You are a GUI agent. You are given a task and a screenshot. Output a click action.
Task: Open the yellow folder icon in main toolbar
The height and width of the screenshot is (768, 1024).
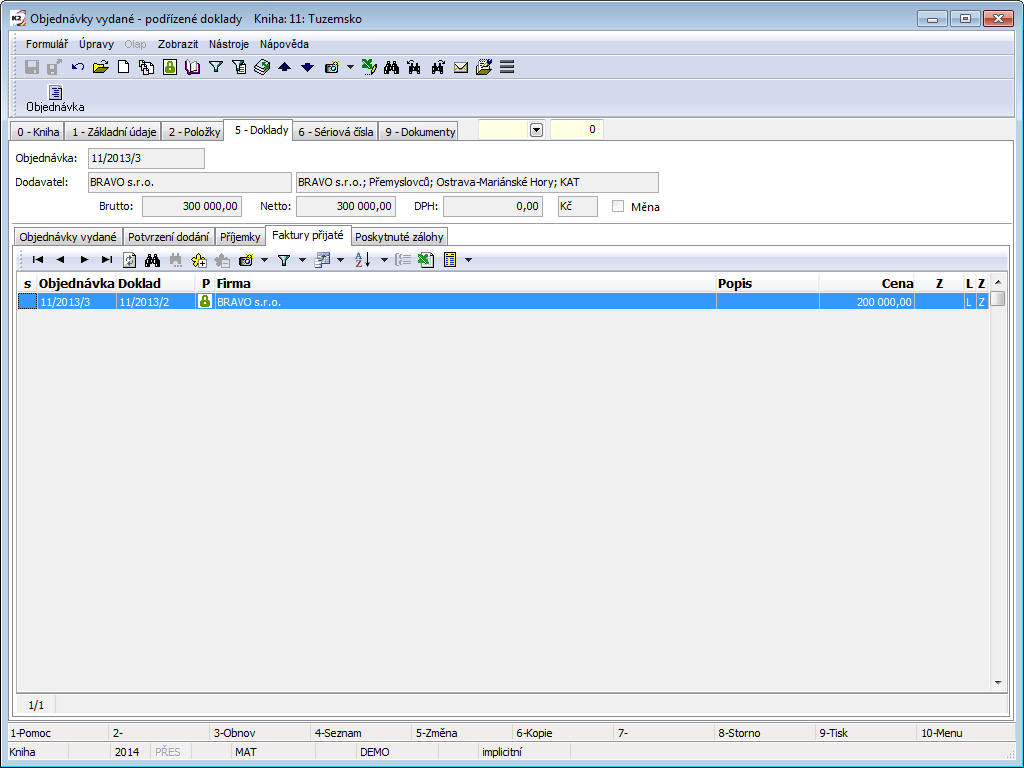[x=101, y=67]
